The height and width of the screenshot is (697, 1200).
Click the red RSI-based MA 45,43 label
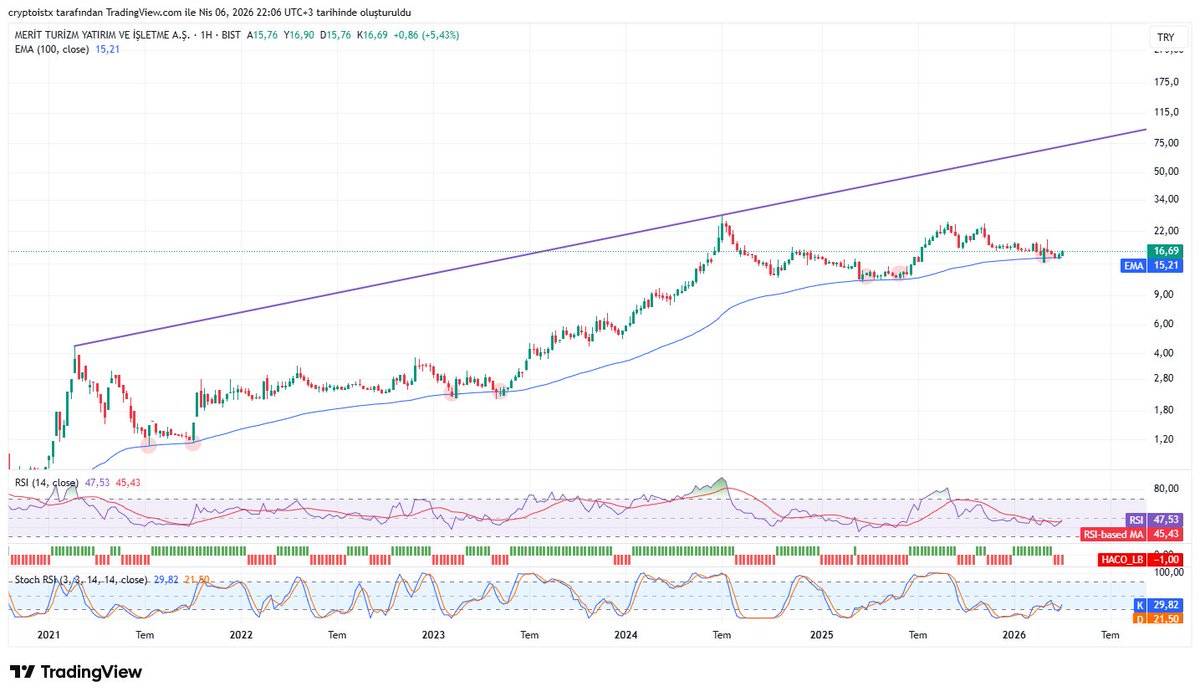(x=1133, y=534)
